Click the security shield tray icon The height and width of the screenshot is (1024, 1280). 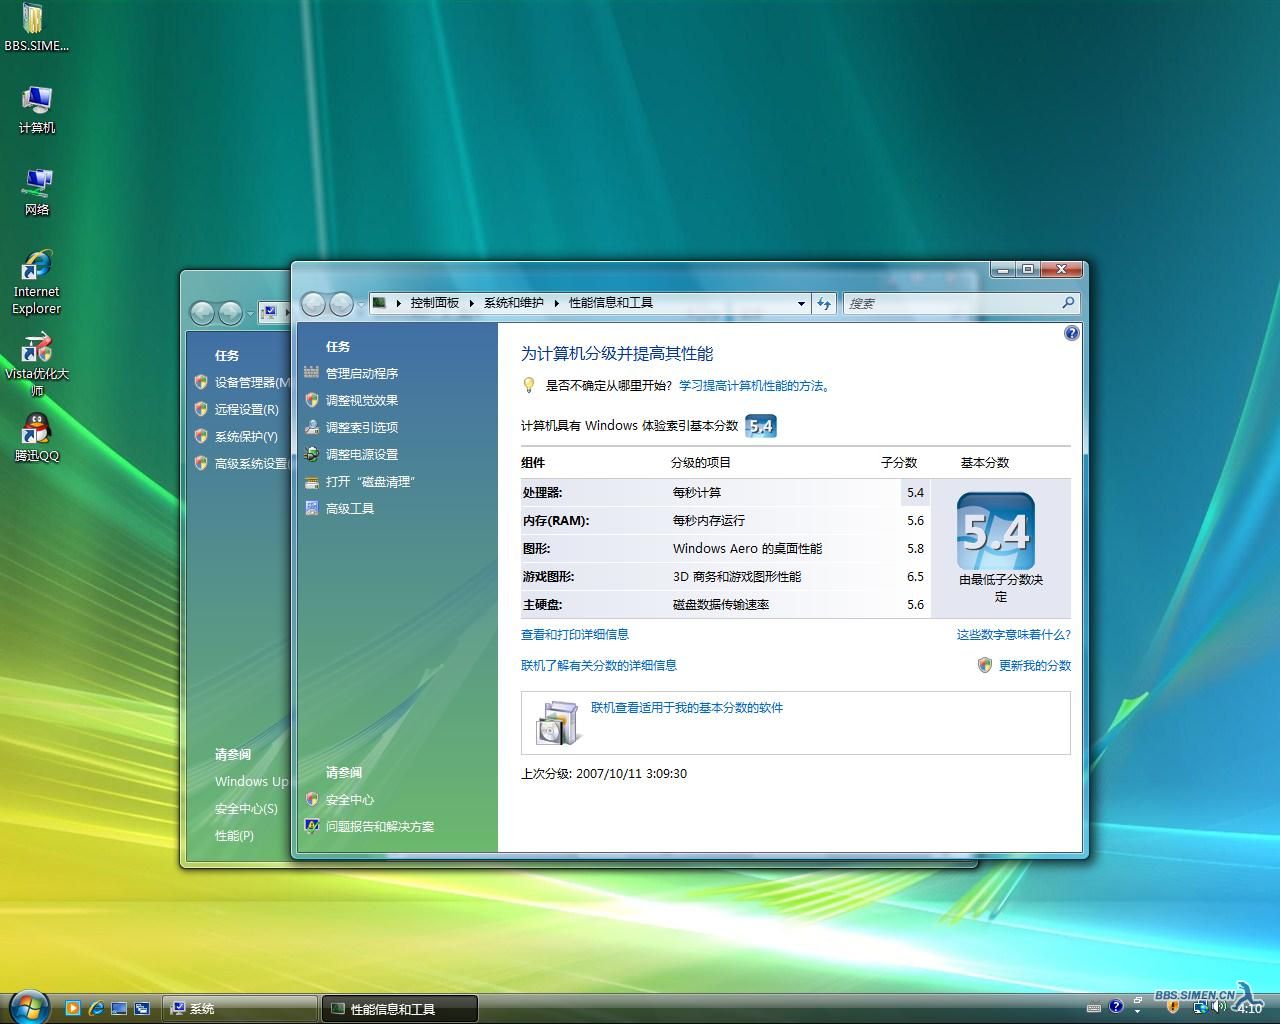pyautogui.click(x=1173, y=1007)
